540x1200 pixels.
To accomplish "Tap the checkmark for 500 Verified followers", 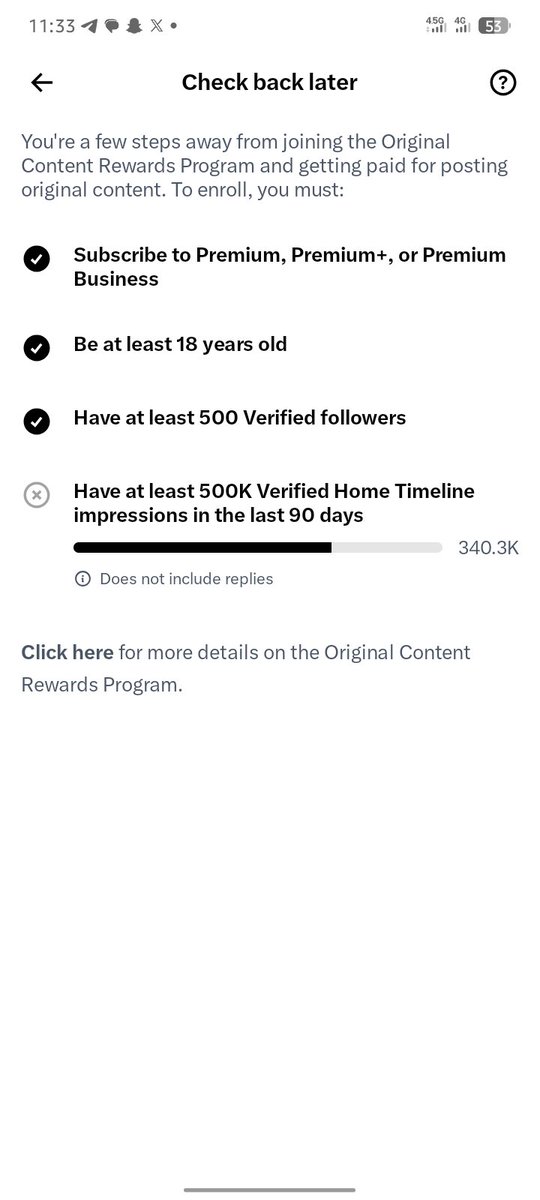I will coord(36,422).
